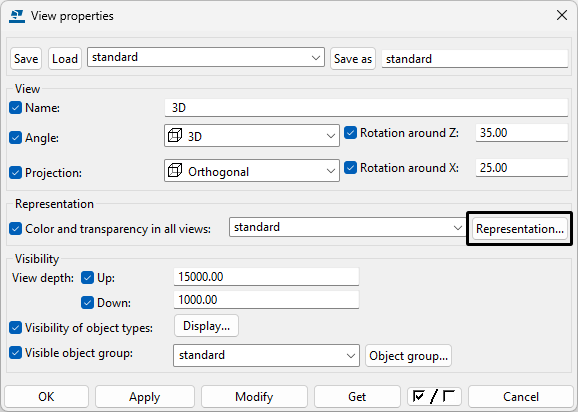Click the Apply button
The width and height of the screenshot is (578, 412).
[x=144, y=397]
